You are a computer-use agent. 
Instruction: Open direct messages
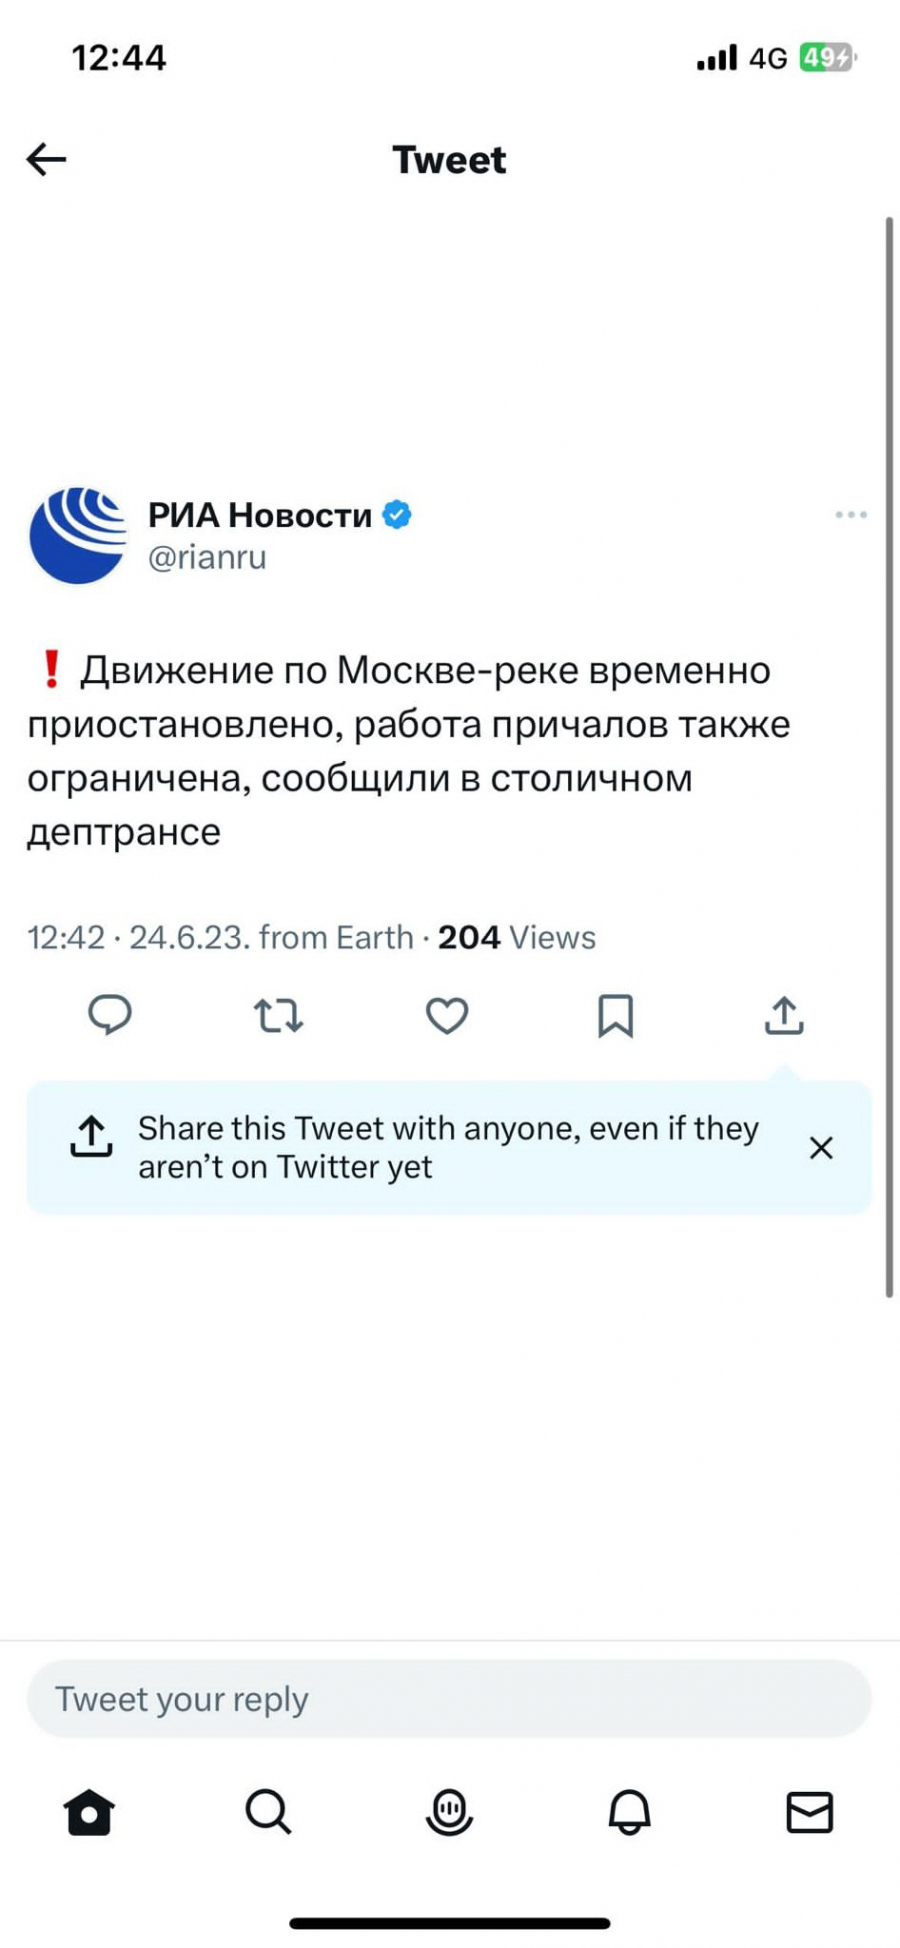pos(812,1814)
